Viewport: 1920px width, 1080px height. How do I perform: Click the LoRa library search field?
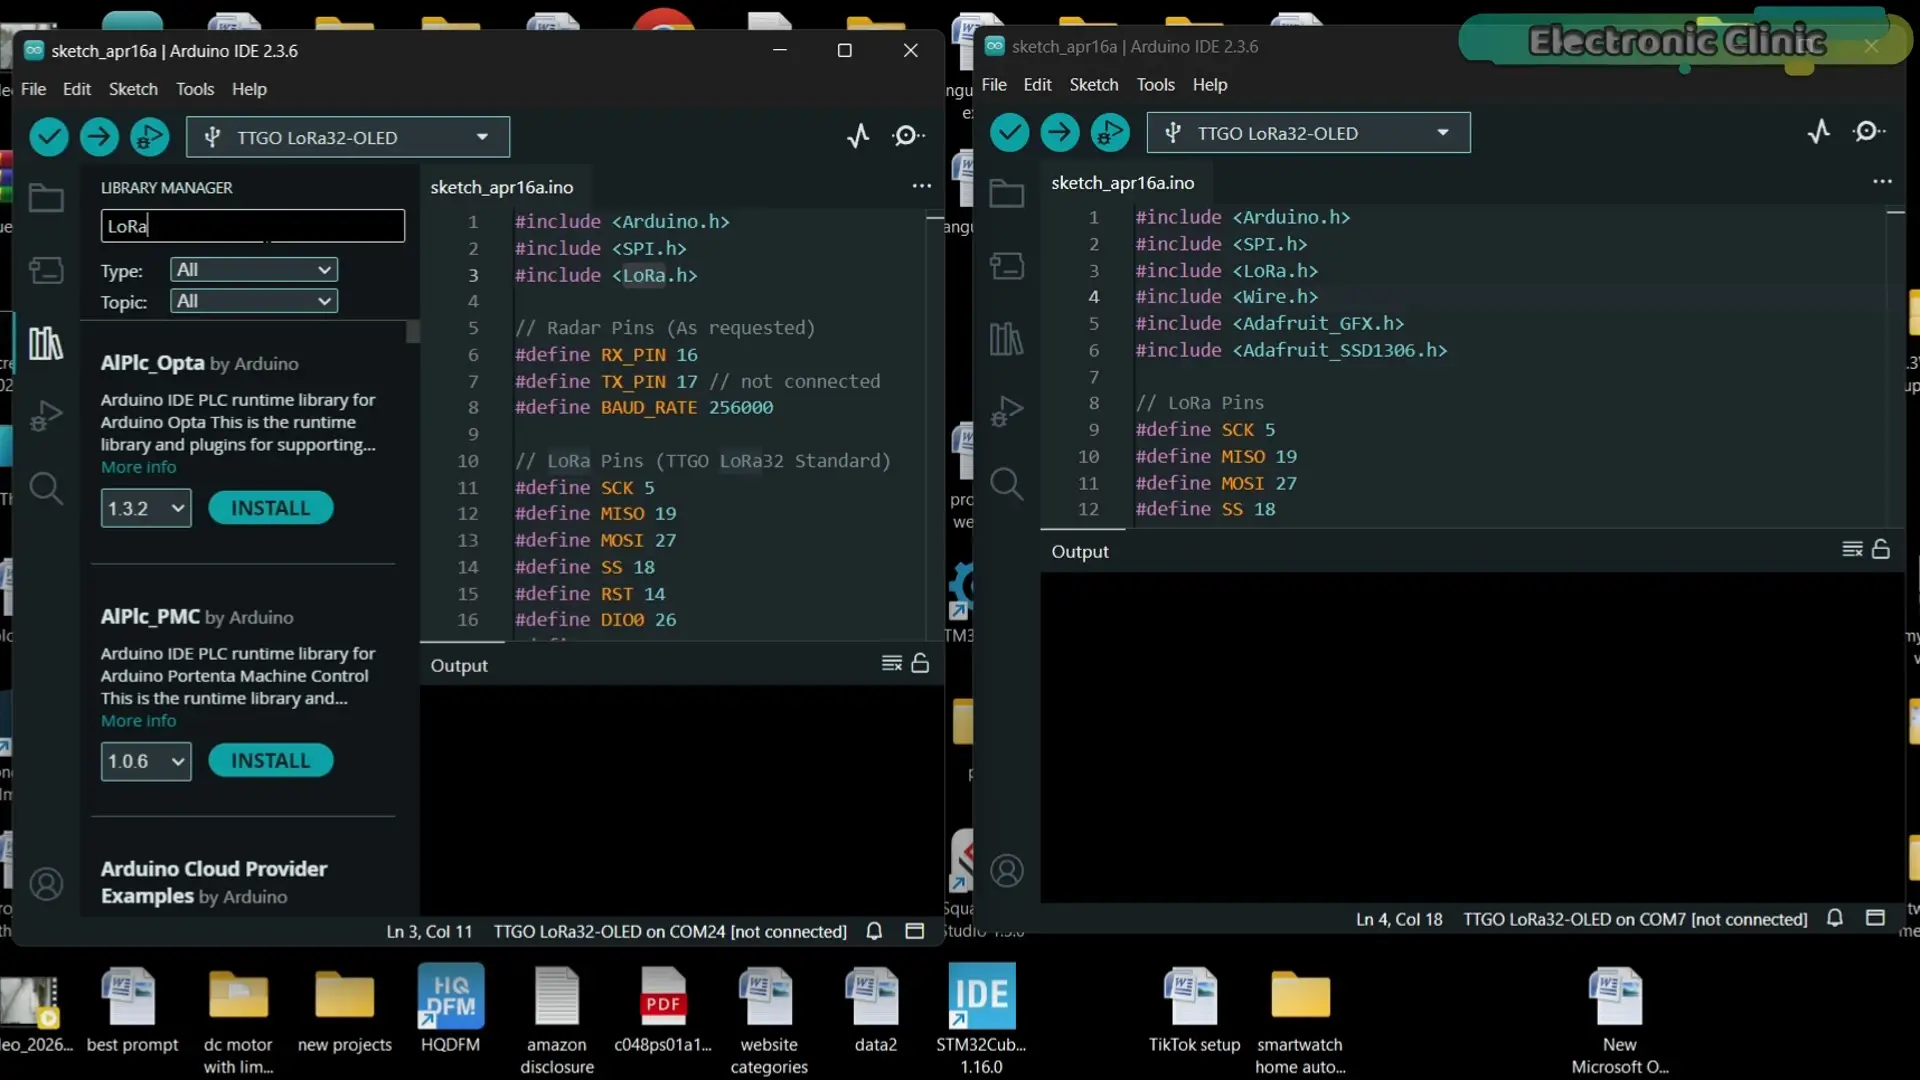pyautogui.click(x=253, y=226)
